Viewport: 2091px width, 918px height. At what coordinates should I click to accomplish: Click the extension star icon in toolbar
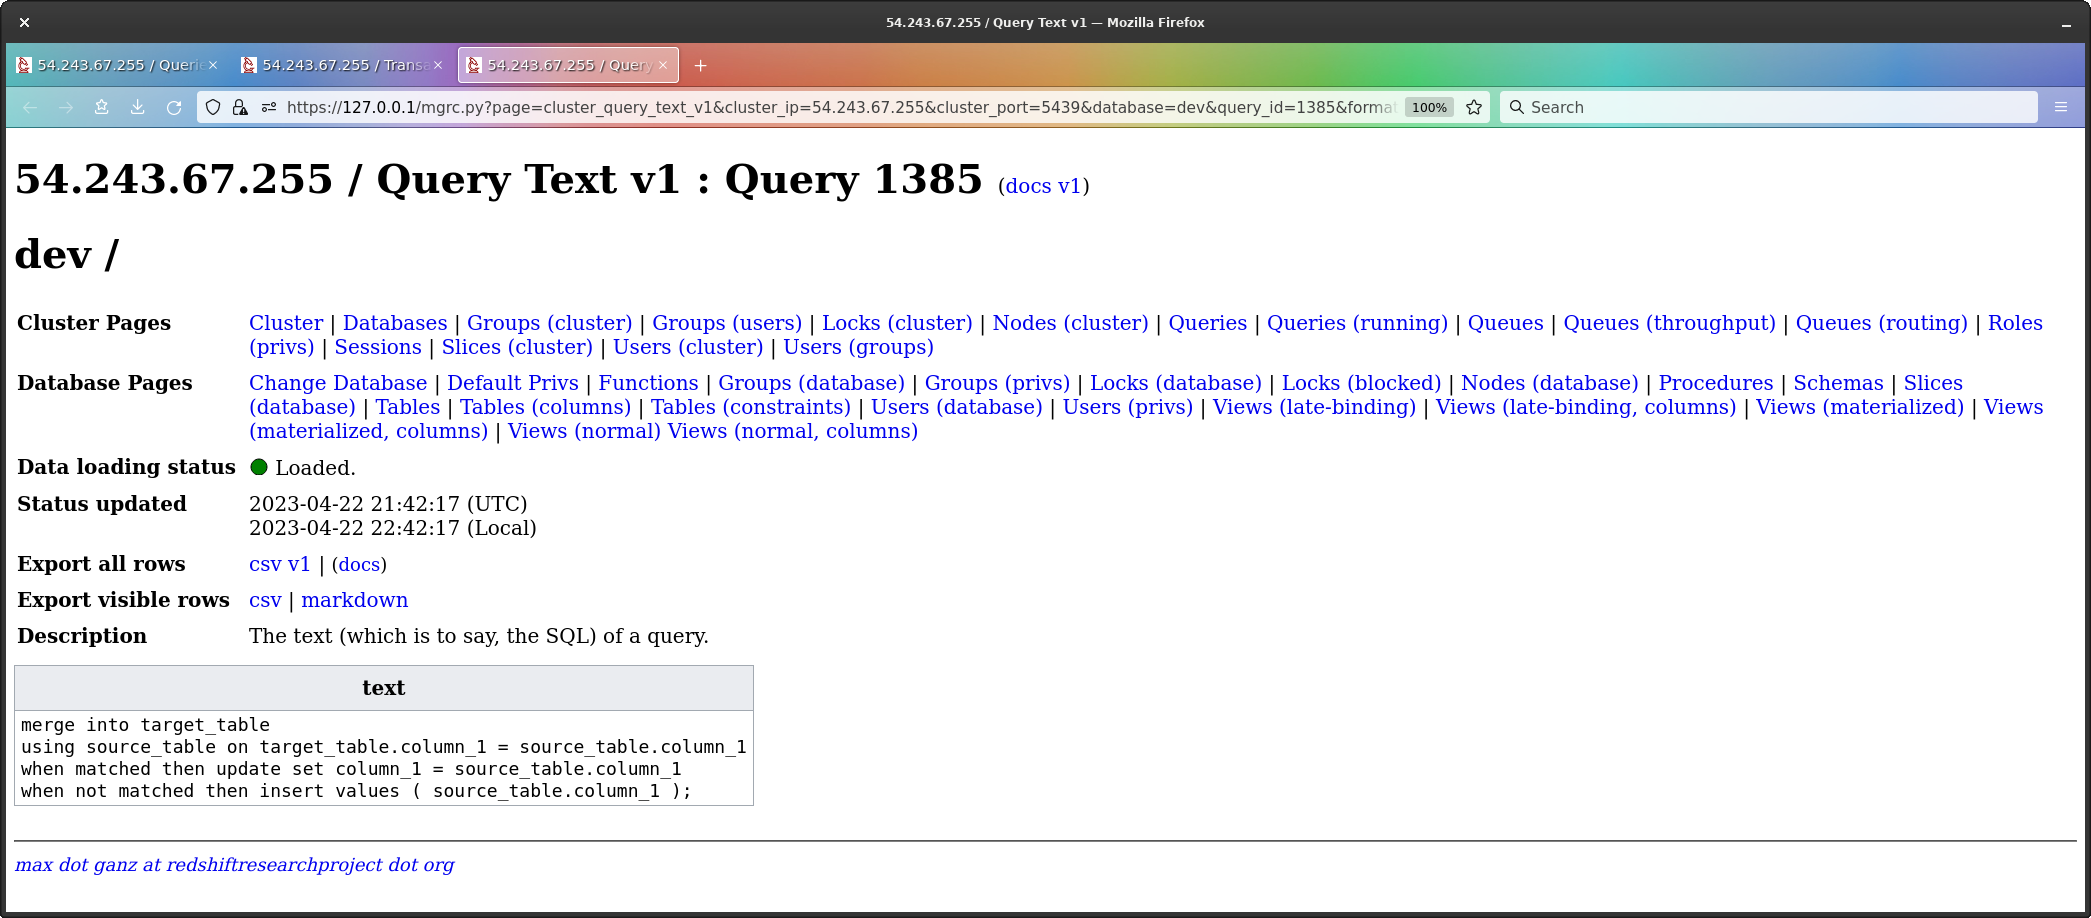(x=102, y=107)
